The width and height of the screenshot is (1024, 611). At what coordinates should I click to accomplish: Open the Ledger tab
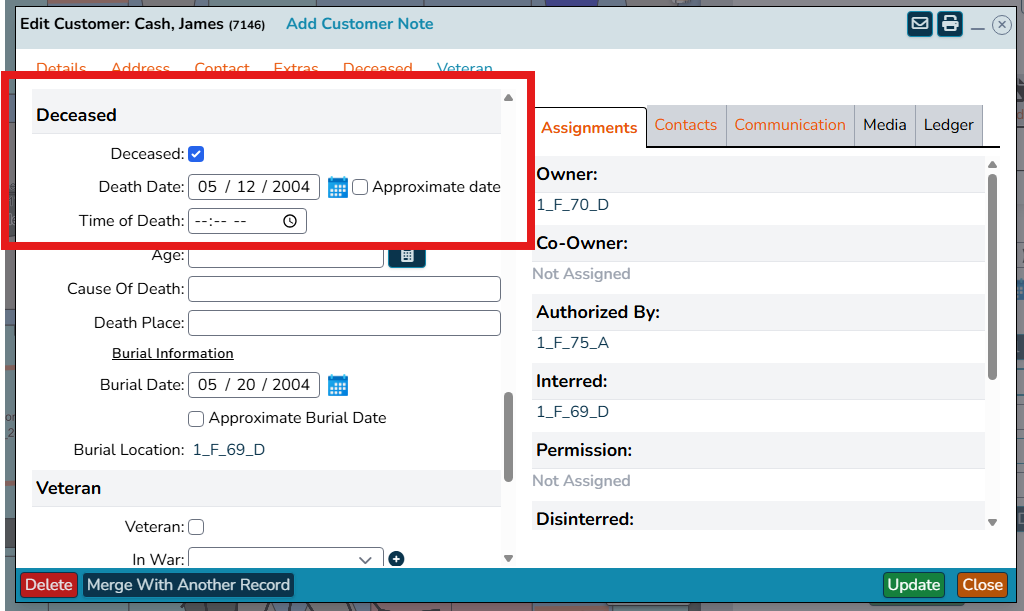pyautogui.click(x=948, y=125)
